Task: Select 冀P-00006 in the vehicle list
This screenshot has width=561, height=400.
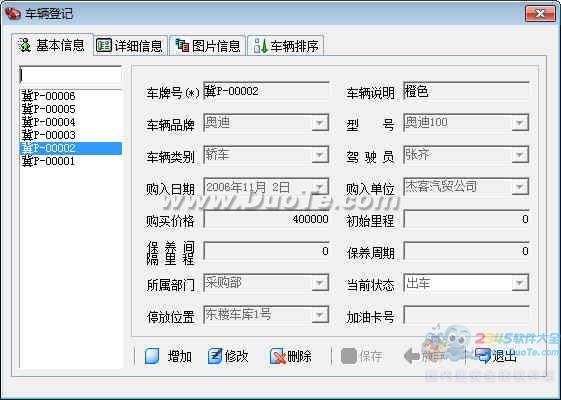Action: point(49,96)
